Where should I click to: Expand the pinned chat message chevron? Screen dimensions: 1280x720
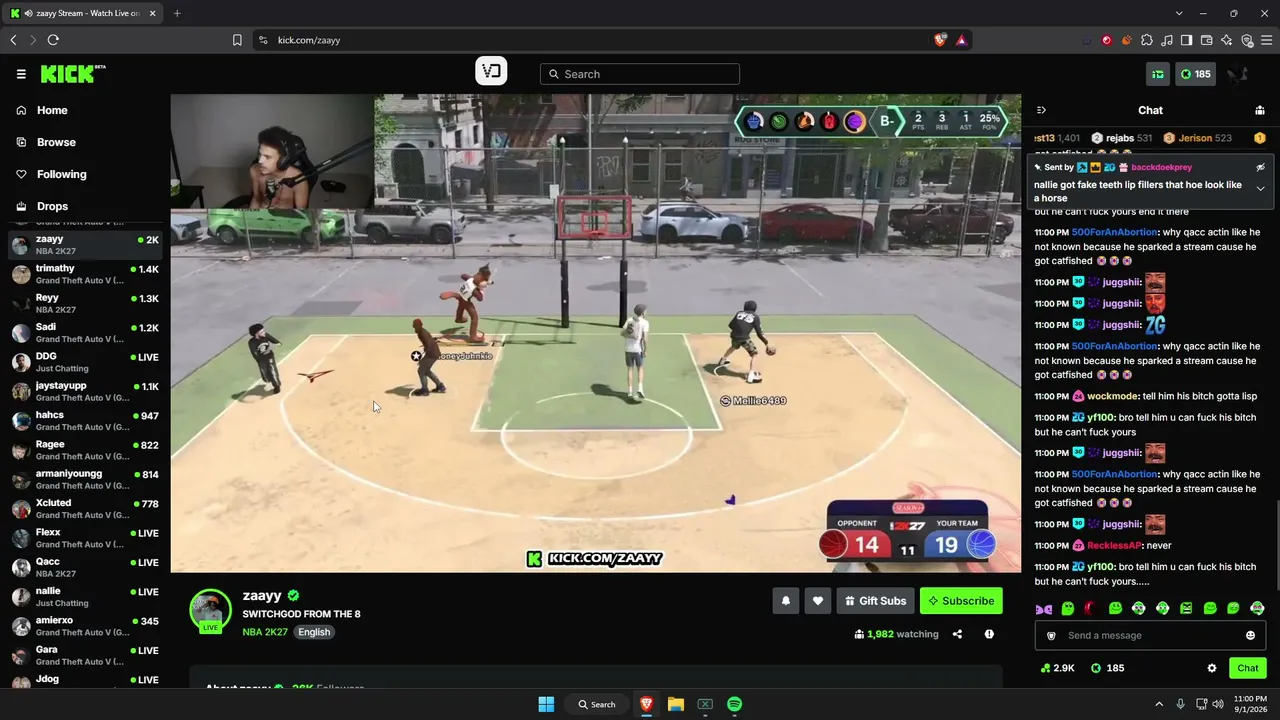click(x=1260, y=189)
